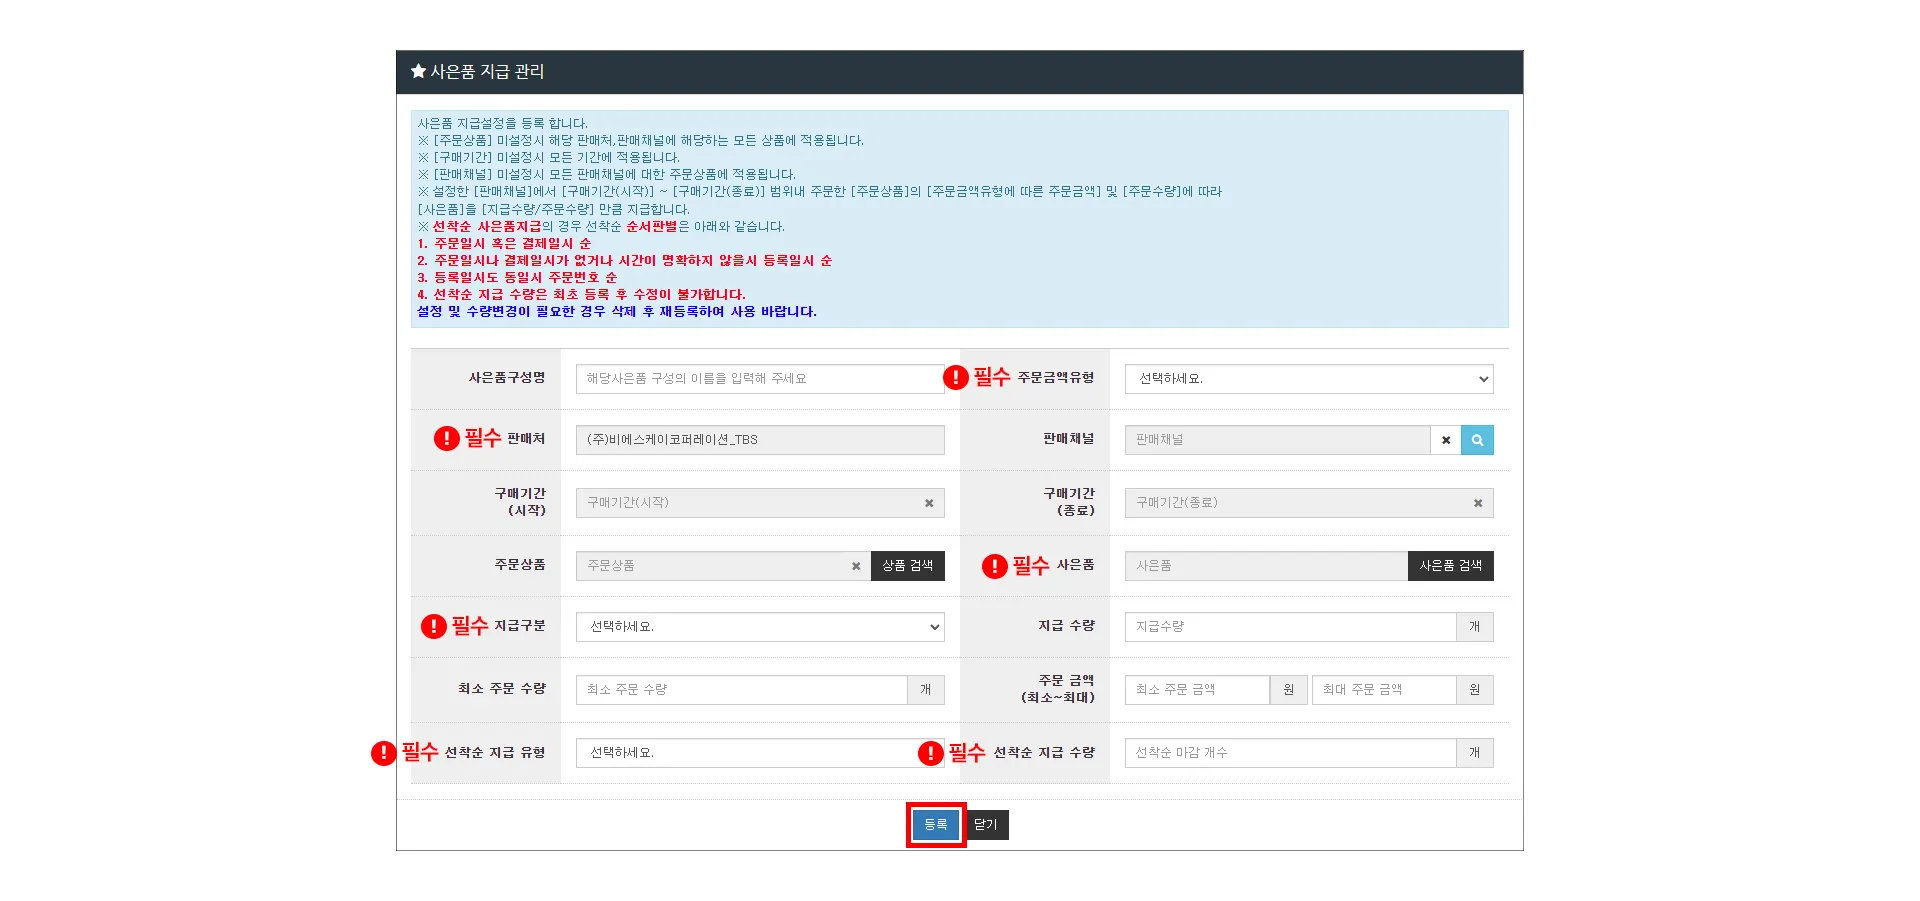Click the 사은품 검색 button
Screen dimensions: 1920x901
1451,566
